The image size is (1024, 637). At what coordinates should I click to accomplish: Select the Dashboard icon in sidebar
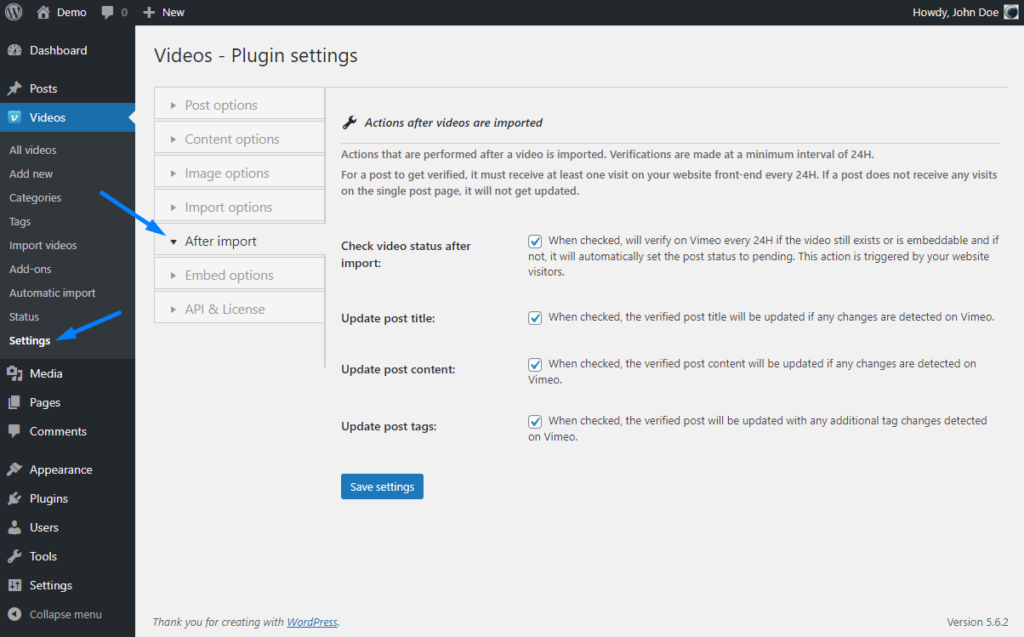point(13,50)
